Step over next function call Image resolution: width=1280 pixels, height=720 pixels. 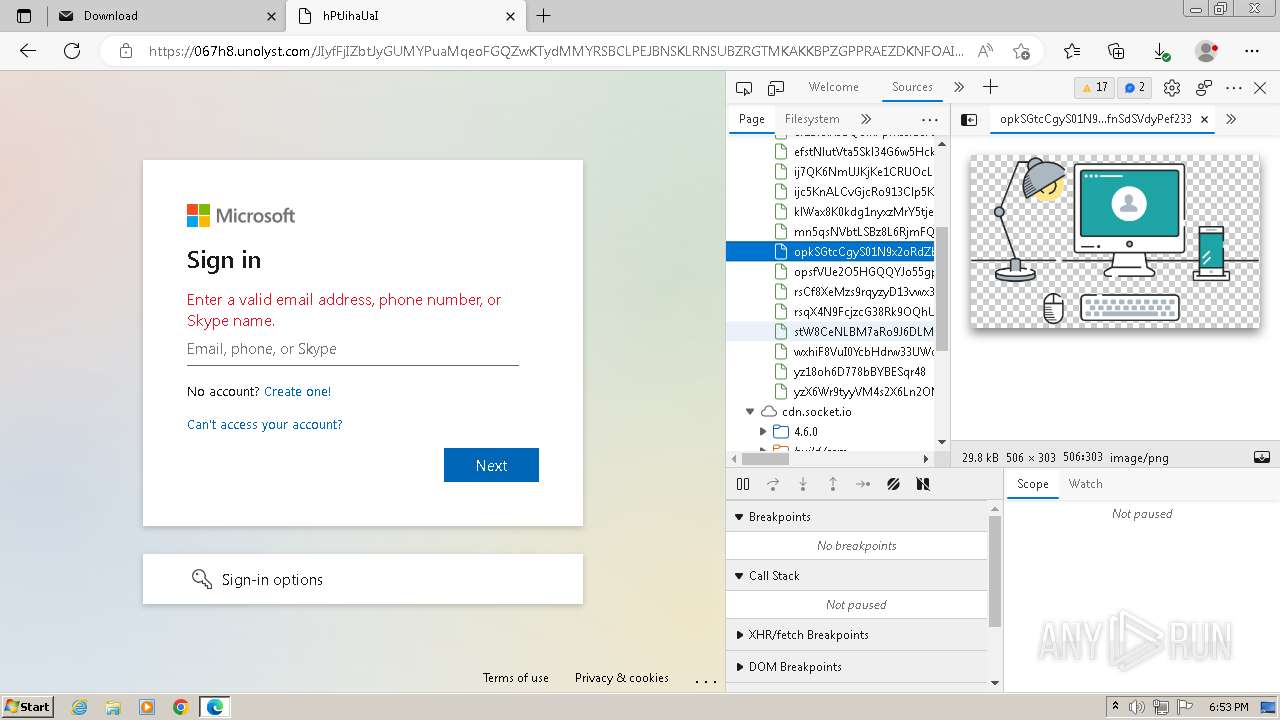click(773, 484)
